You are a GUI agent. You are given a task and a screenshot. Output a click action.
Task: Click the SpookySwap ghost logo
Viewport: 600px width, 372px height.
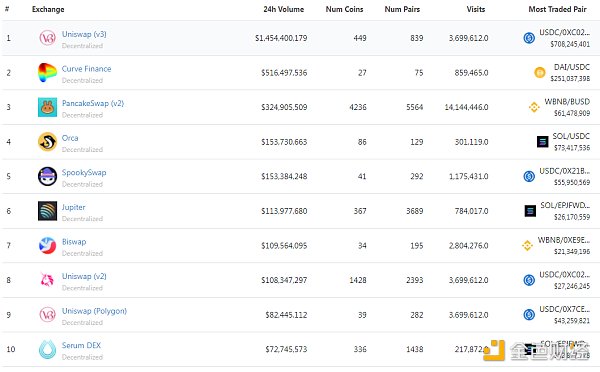pos(47,176)
